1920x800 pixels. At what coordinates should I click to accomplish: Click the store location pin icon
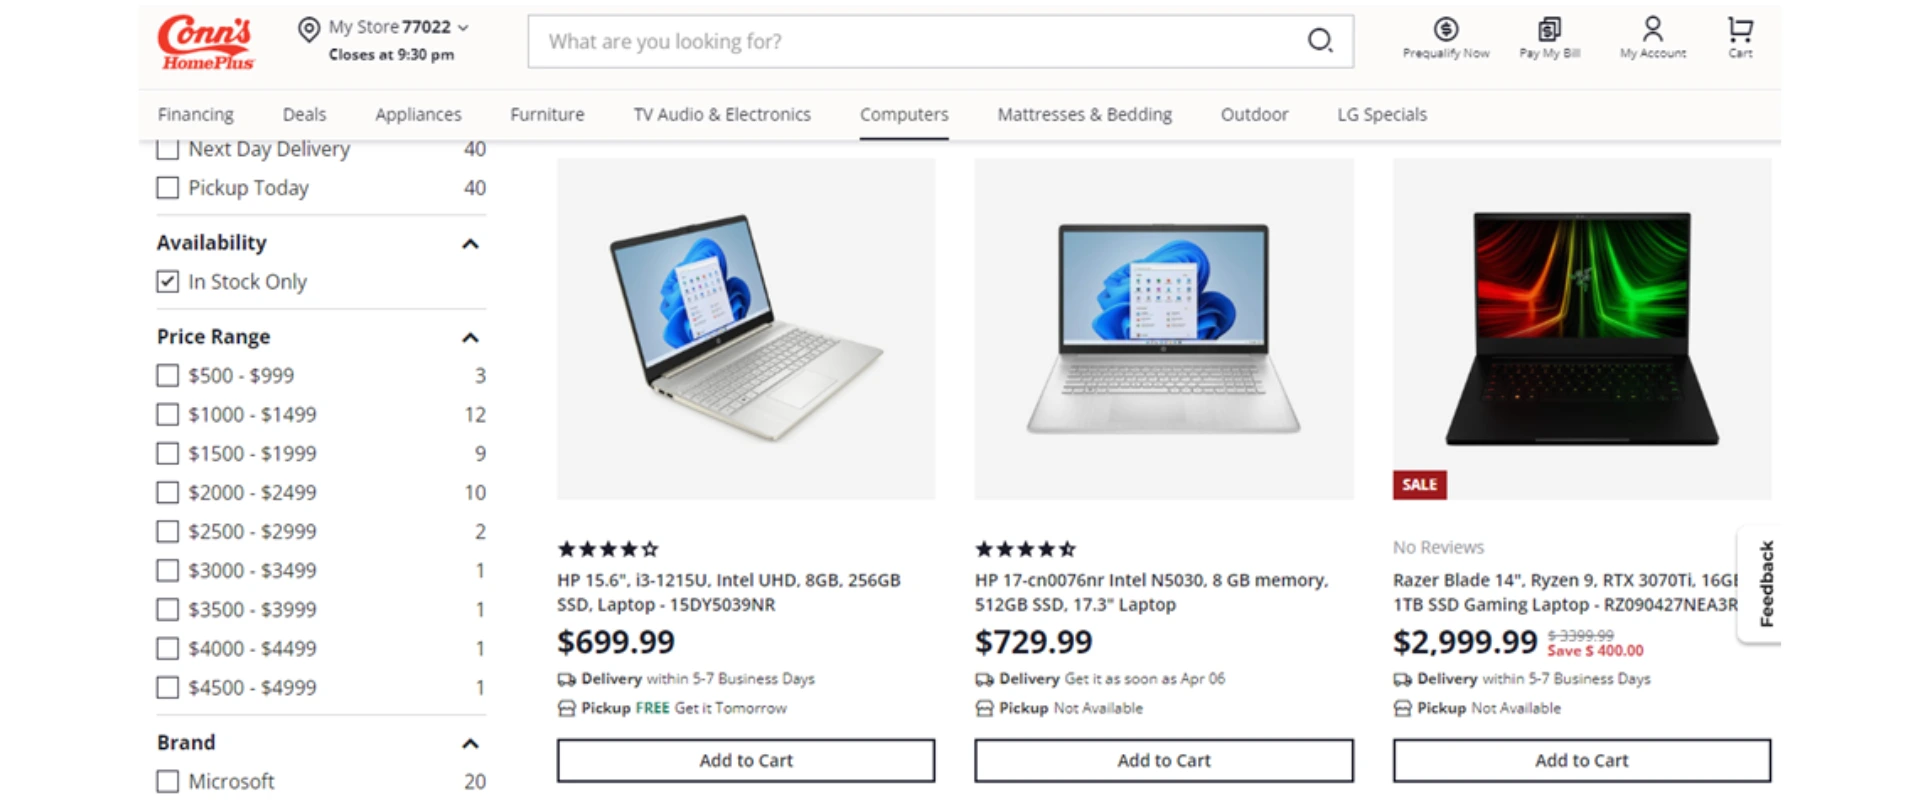pyautogui.click(x=308, y=28)
